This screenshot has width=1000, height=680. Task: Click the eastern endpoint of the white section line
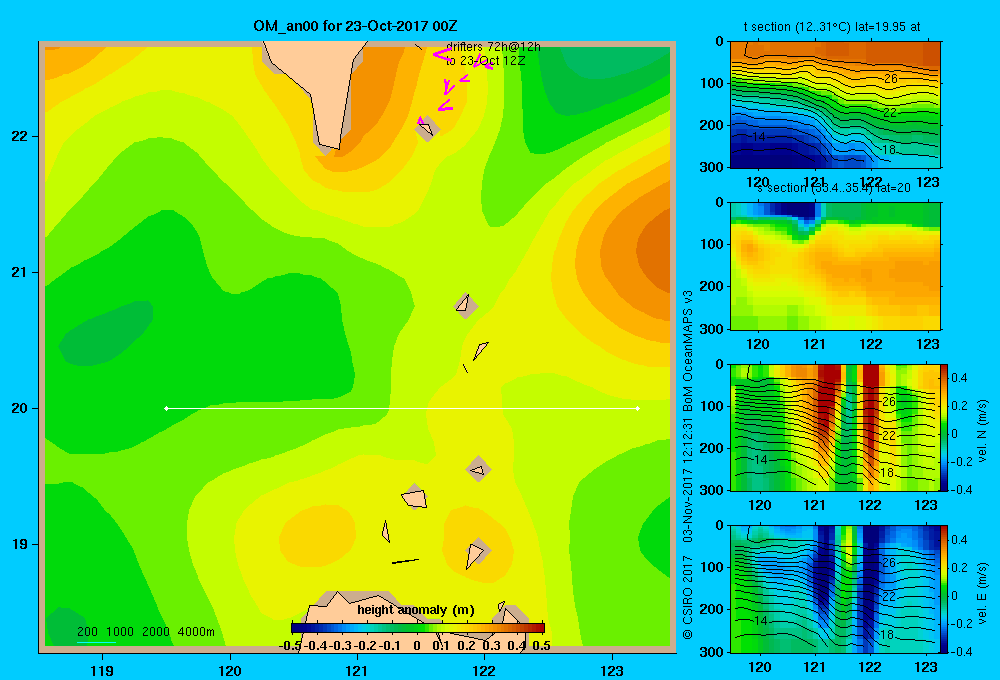pos(638,408)
